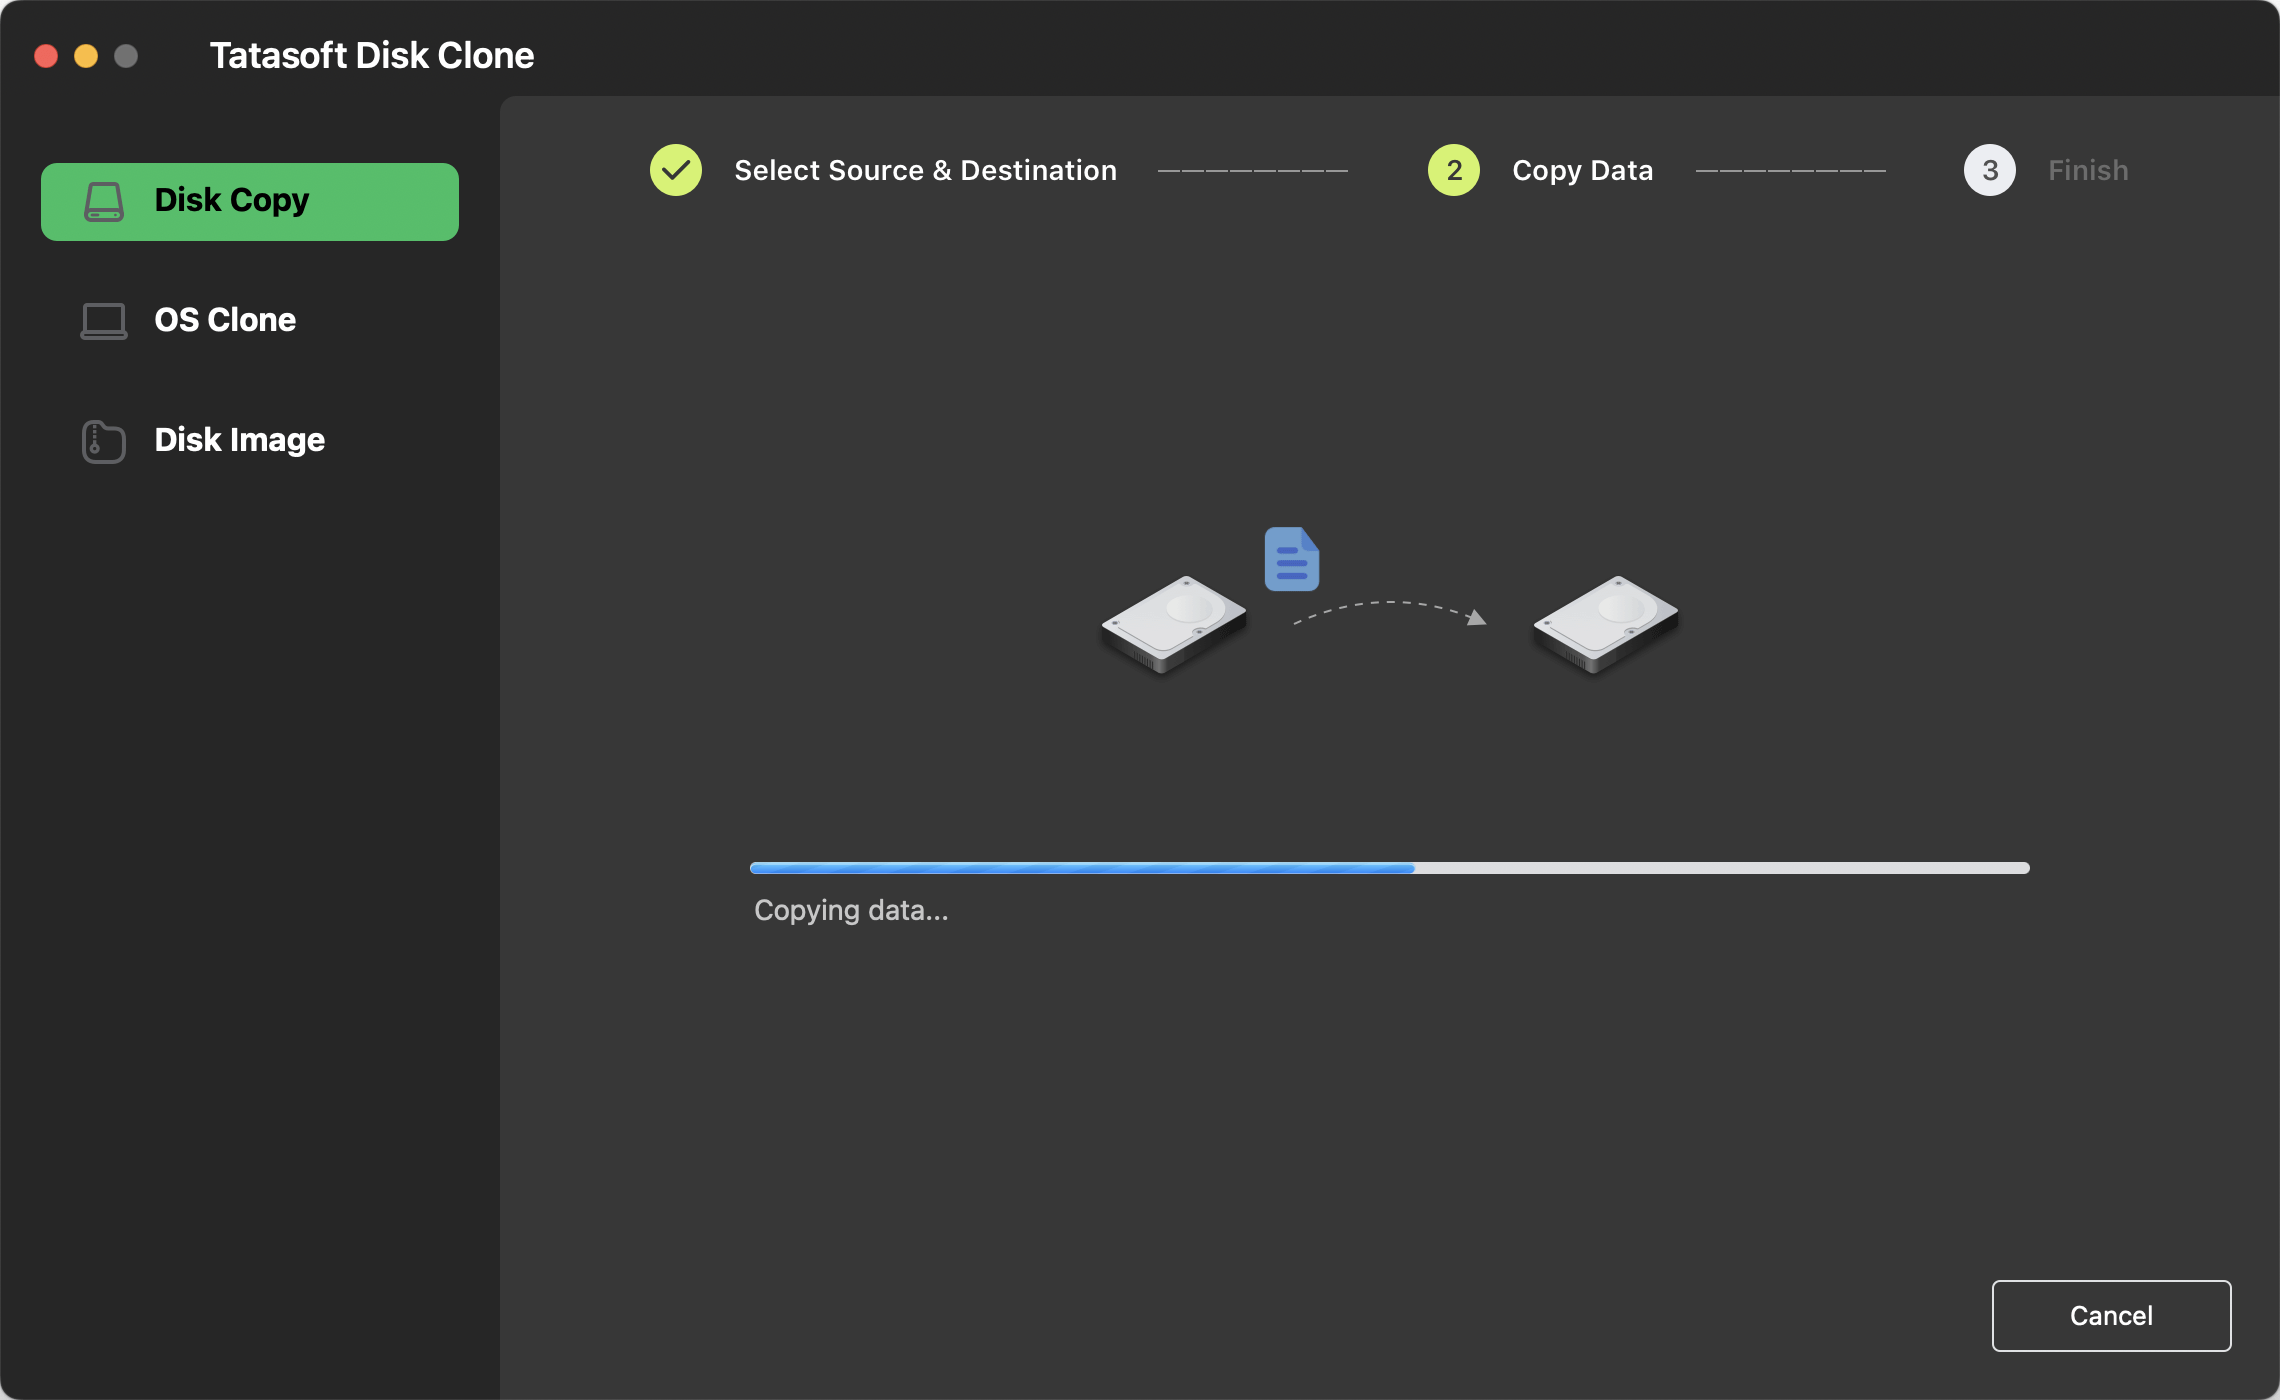Viewport: 2280px width, 1400px height.
Task: Select the Disk Copy sidebar tab
Action: pos(250,201)
